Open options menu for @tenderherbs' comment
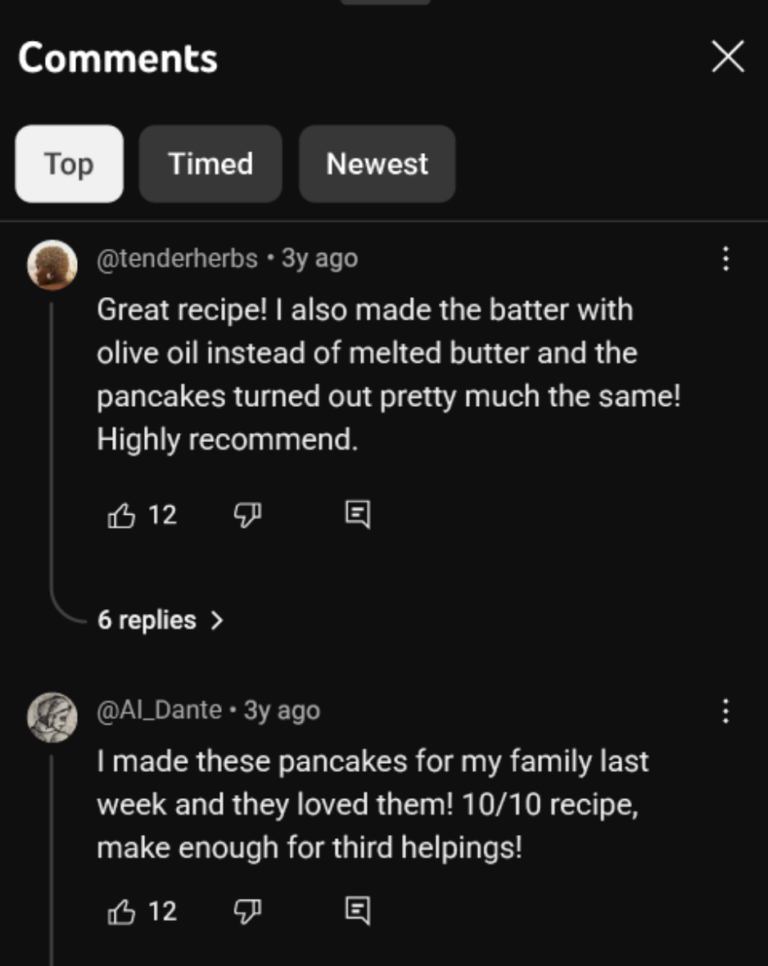 [x=726, y=257]
